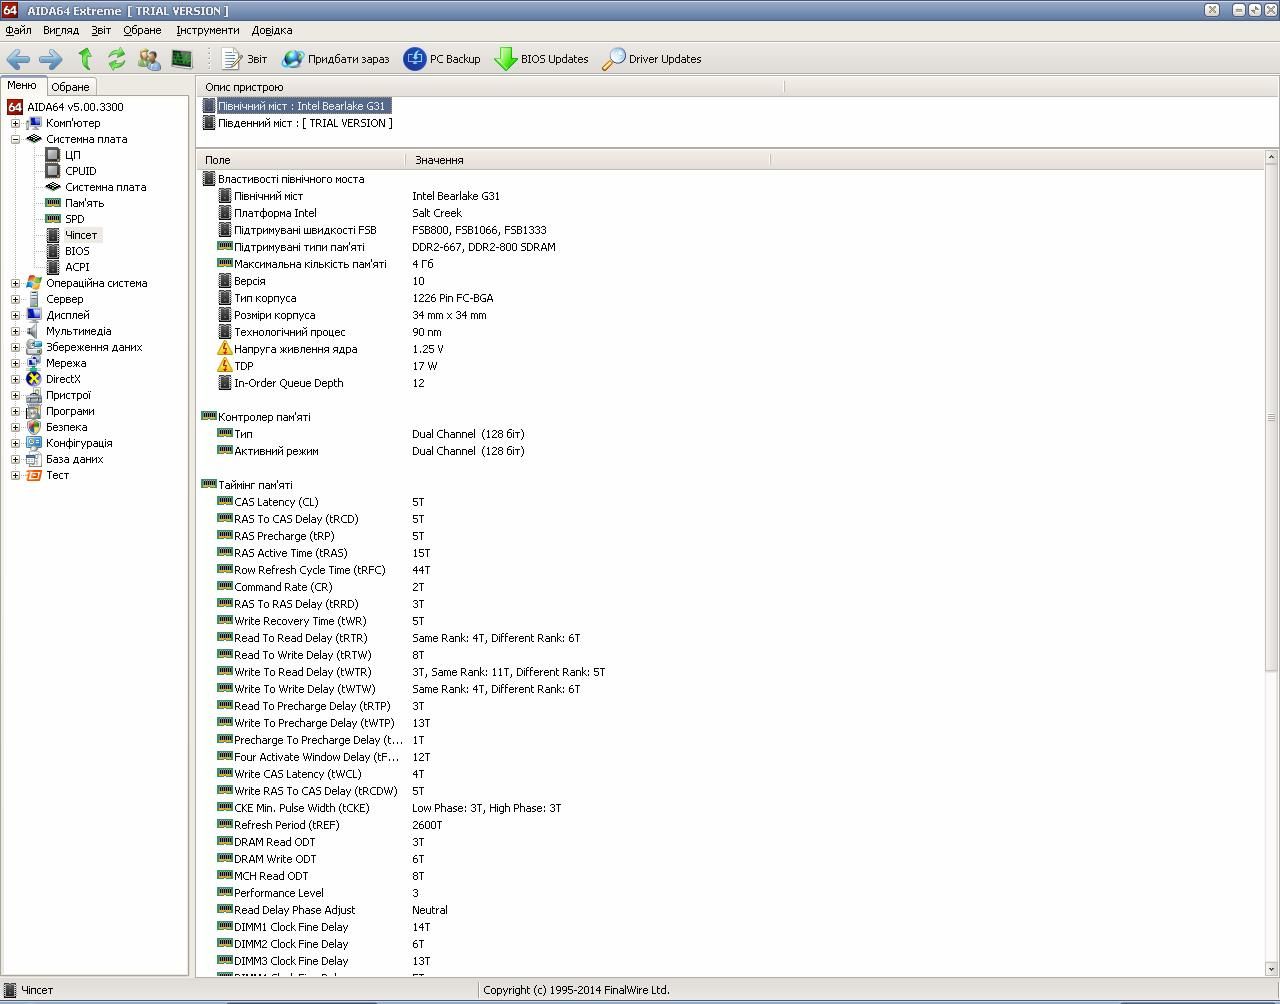Click the Опис пристрою column header
The image size is (1280, 1004).
pyautogui.click(x=490, y=87)
